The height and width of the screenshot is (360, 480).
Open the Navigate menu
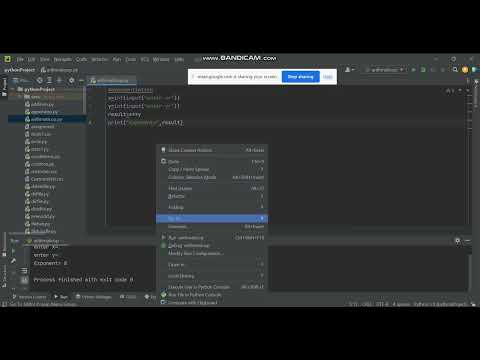point(62,59)
